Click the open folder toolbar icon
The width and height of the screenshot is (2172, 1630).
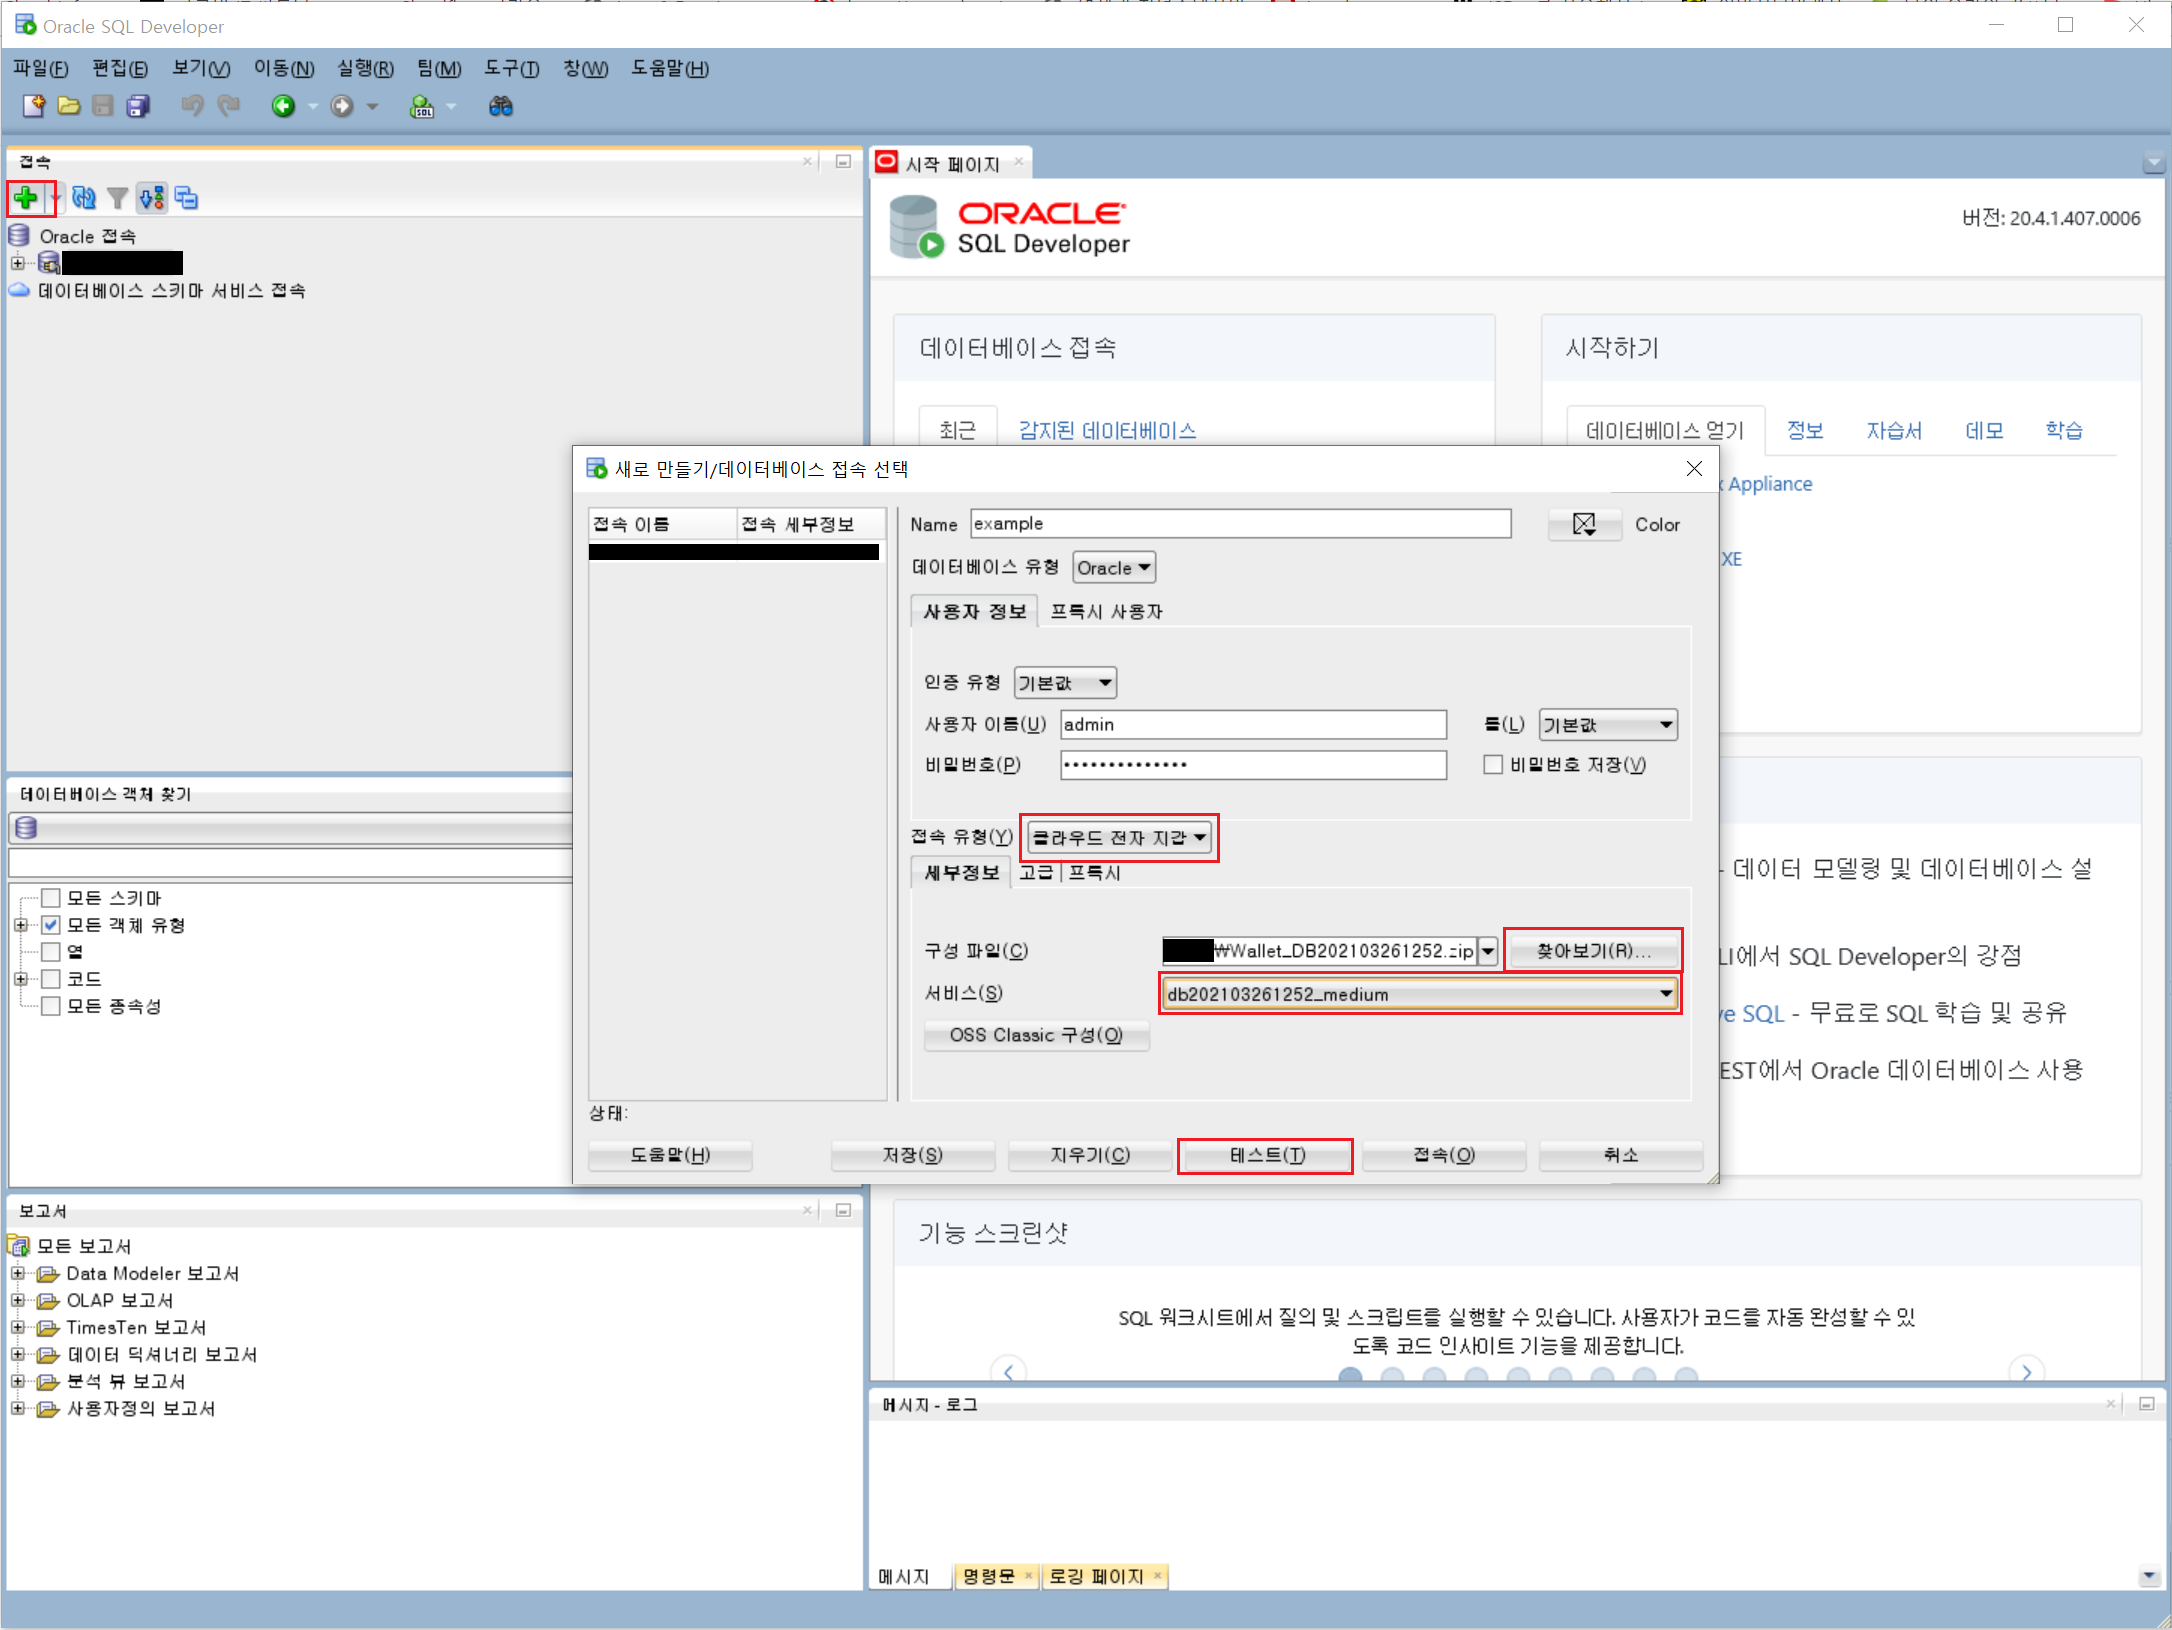click(68, 106)
